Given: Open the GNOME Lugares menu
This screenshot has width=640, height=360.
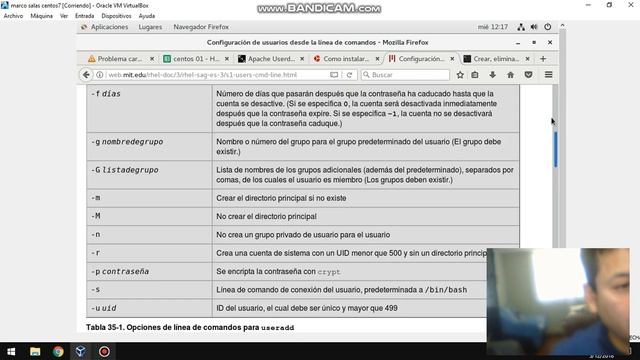Looking at the screenshot, I should (150, 27).
